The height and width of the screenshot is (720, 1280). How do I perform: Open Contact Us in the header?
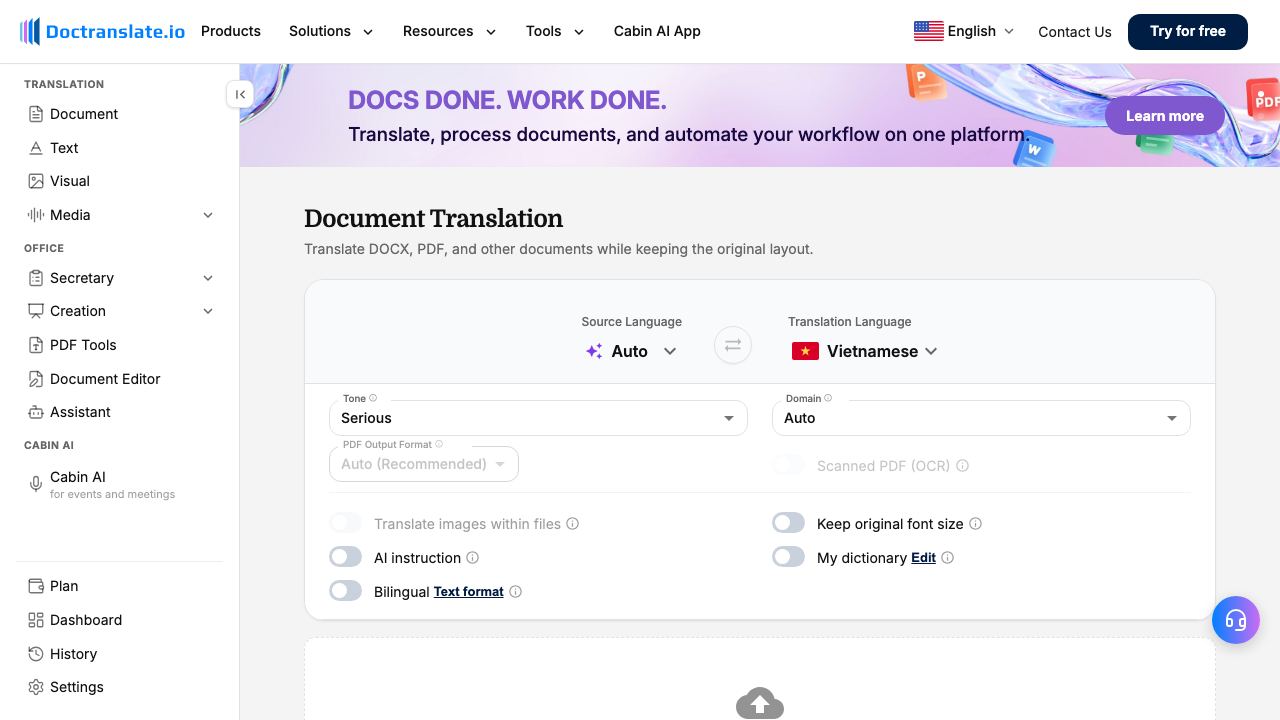click(1075, 32)
